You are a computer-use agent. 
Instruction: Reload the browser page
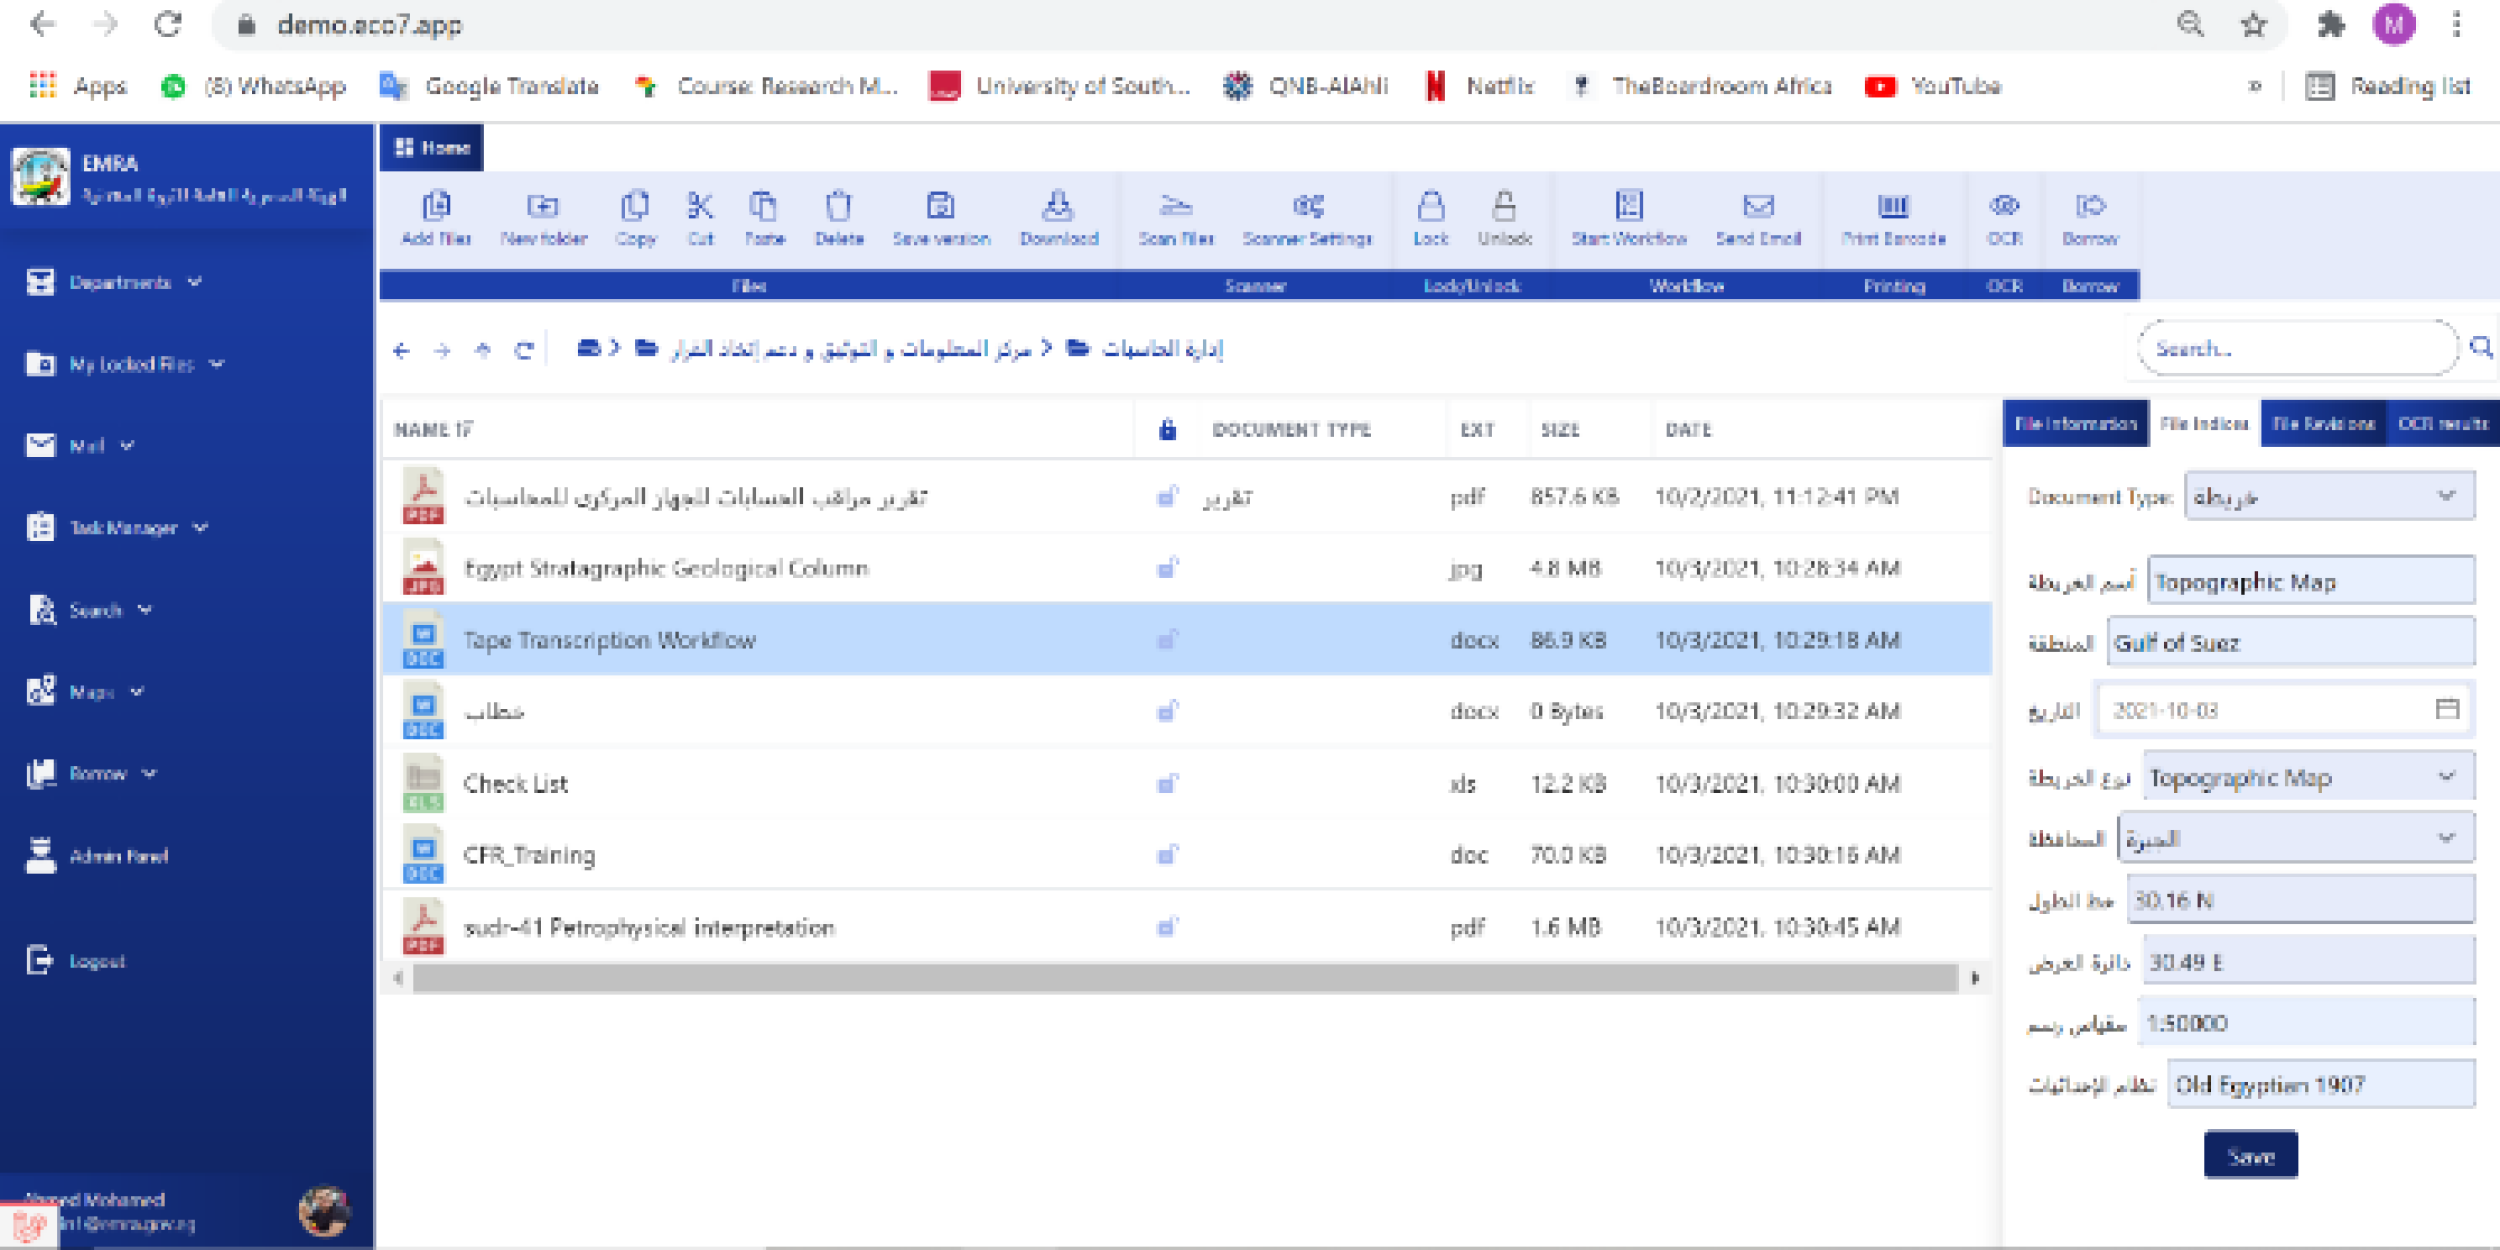(x=168, y=25)
